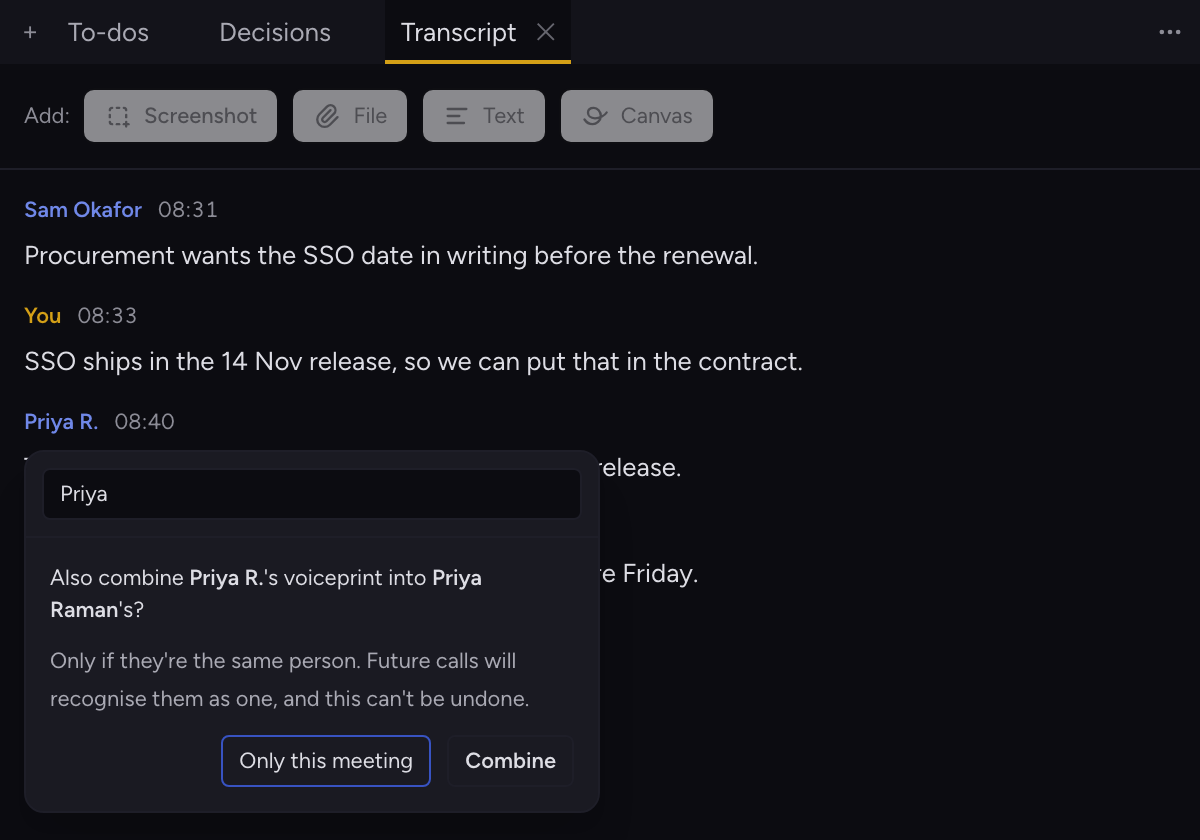Click the plus icon to add a tab
The image size is (1200, 840).
click(30, 32)
